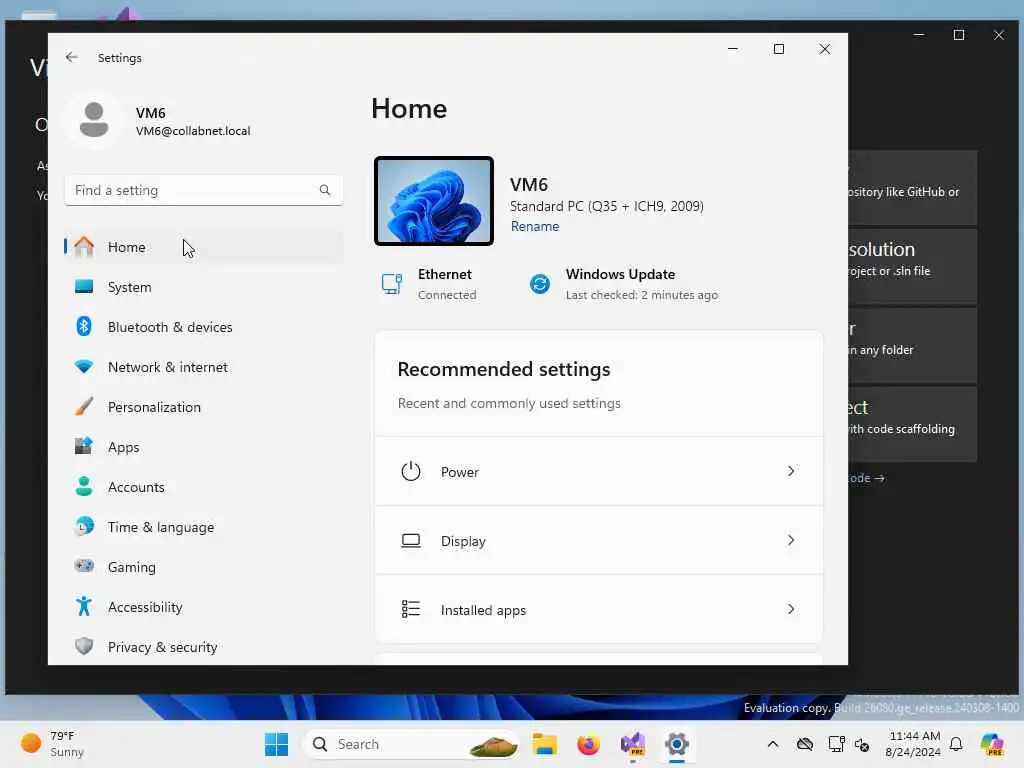Click the Windows Update sync icon

[539, 284]
